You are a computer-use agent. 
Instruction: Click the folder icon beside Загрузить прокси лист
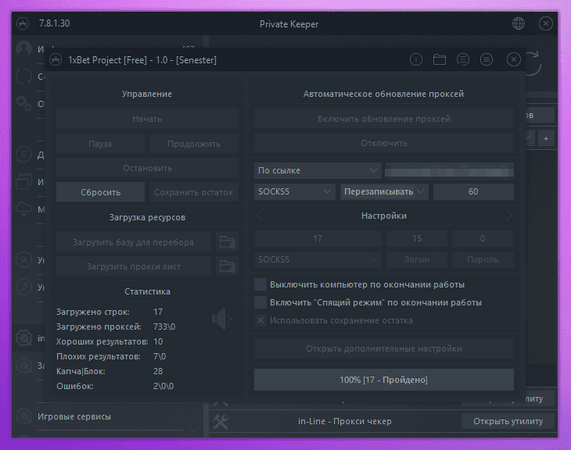tap(227, 267)
